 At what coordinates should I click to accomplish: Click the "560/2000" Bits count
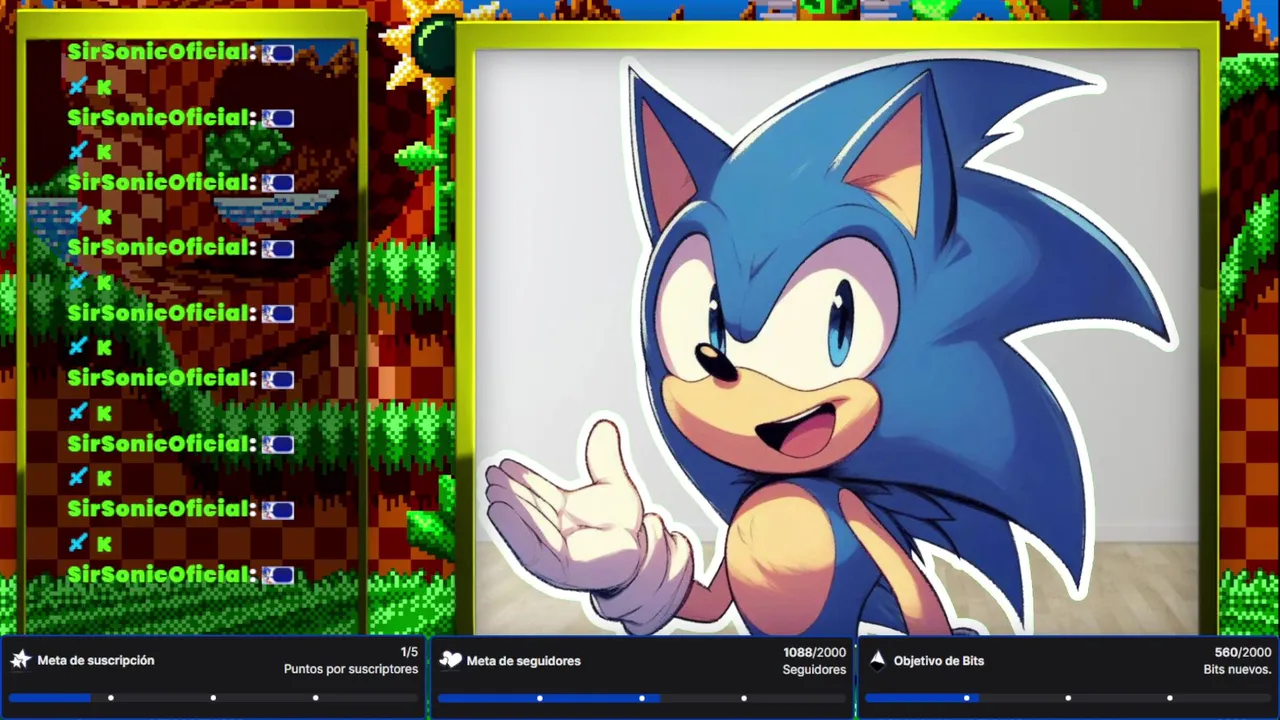1243,652
